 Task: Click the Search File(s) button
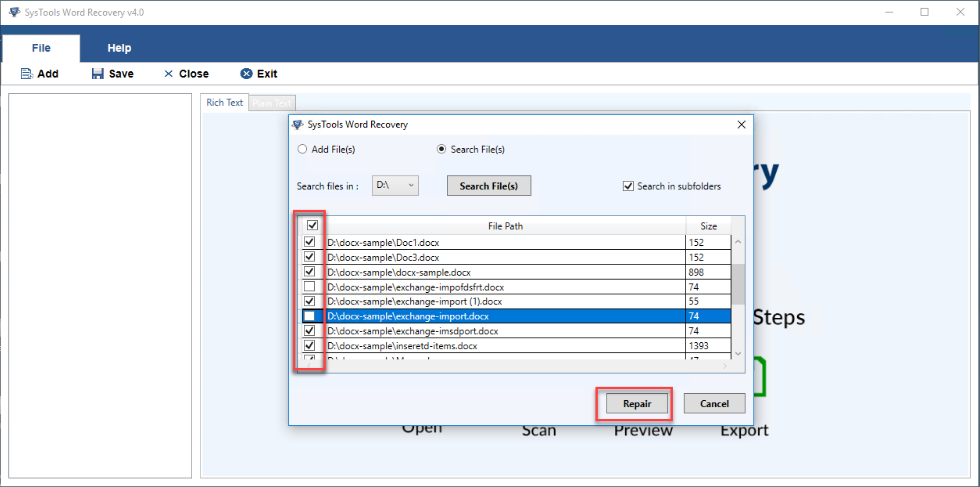click(489, 186)
